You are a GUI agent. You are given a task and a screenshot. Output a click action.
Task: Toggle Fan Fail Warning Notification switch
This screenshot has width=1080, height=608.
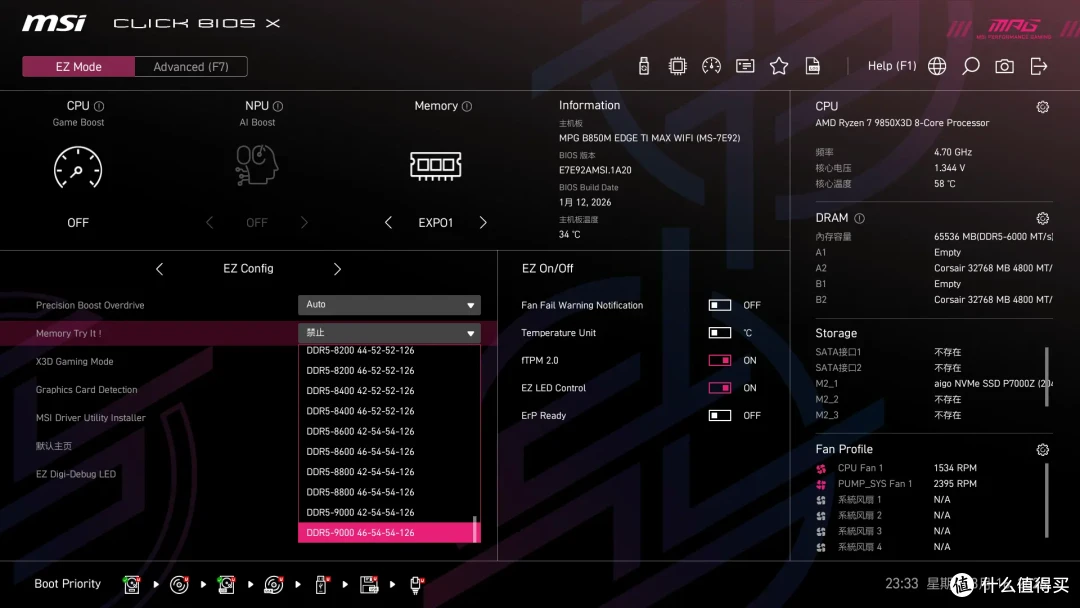tap(720, 305)
